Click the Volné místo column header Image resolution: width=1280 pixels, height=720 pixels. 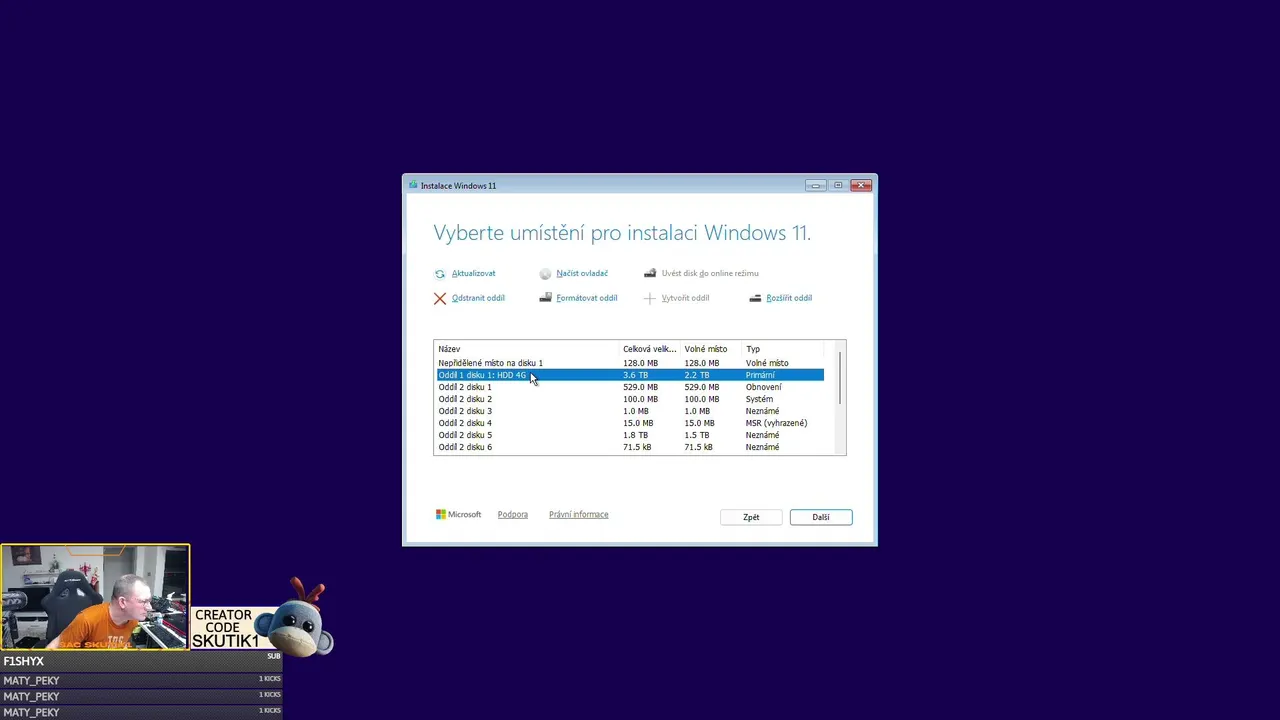(711, 349)
